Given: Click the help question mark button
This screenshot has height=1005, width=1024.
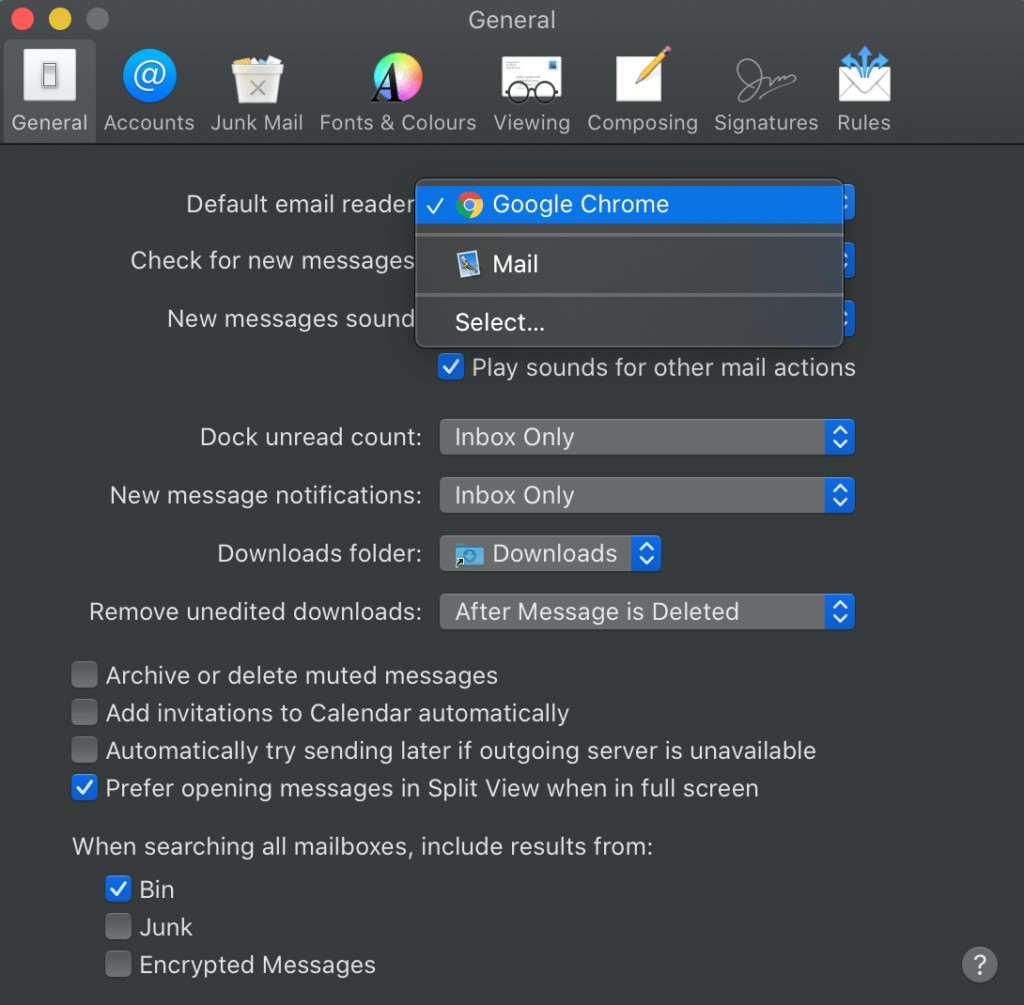Looking at the screenshot, I should point(979,964).
